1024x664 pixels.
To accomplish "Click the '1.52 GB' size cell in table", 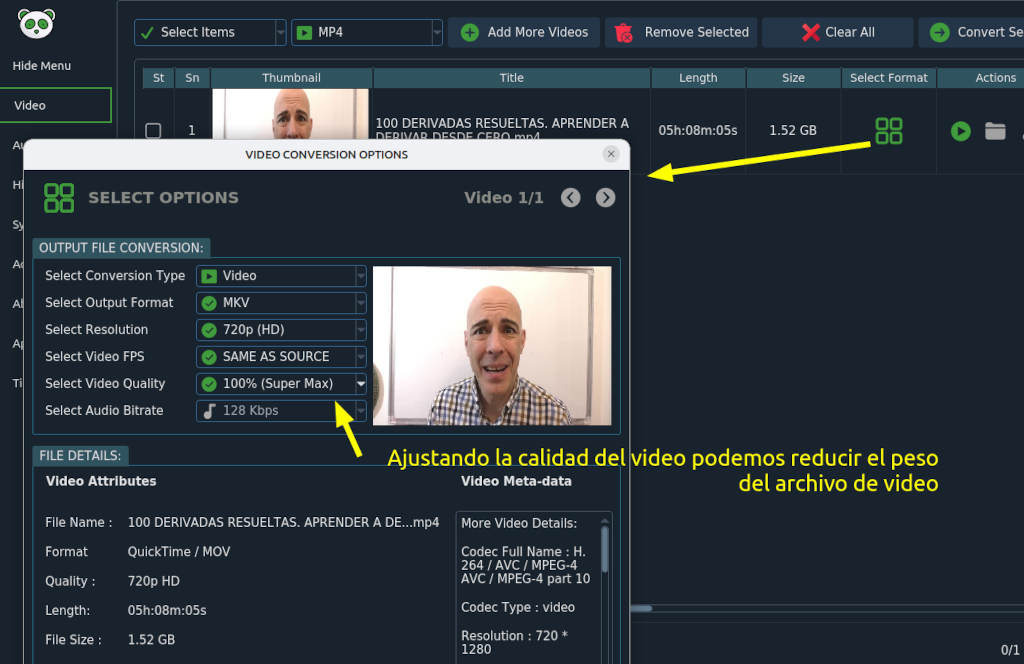I will click(793, 131).
